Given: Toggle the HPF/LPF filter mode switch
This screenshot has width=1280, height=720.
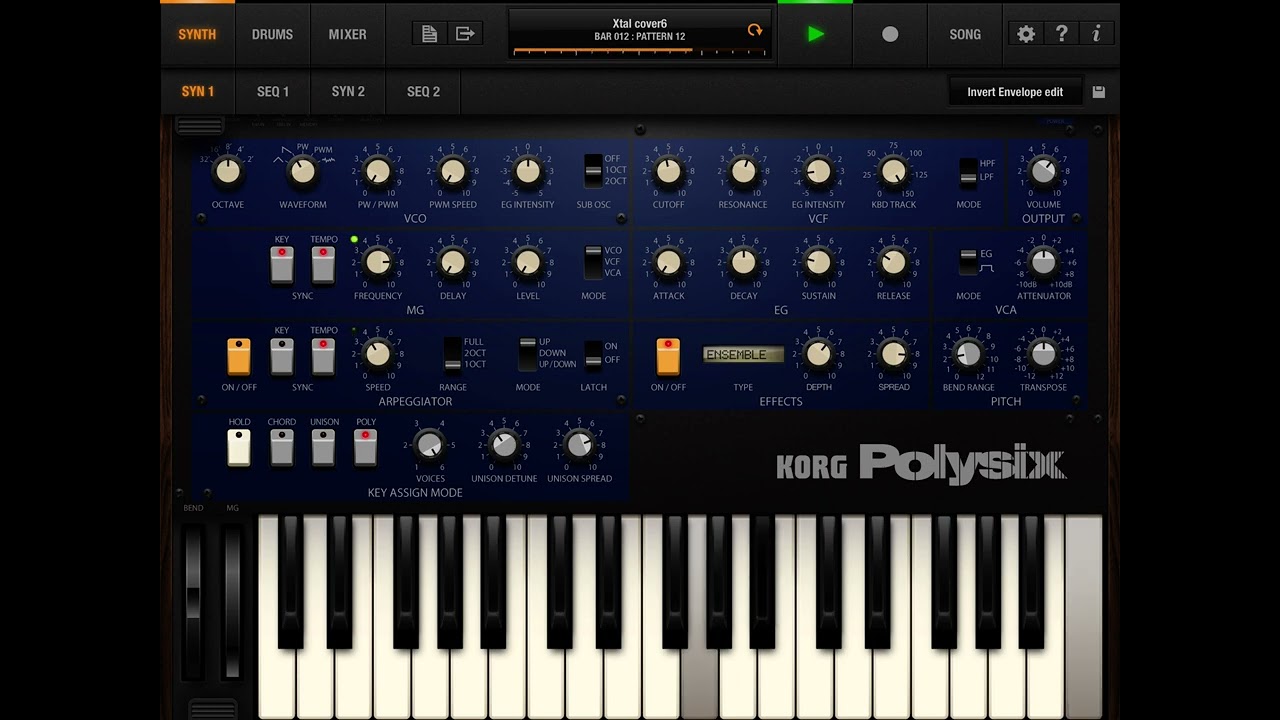Looking at the screenshot, I should 968,171.
